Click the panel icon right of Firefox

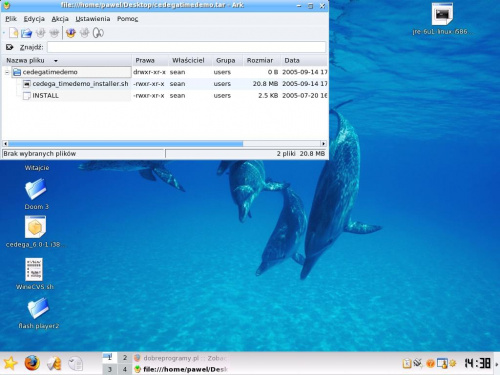coord(54,363)
